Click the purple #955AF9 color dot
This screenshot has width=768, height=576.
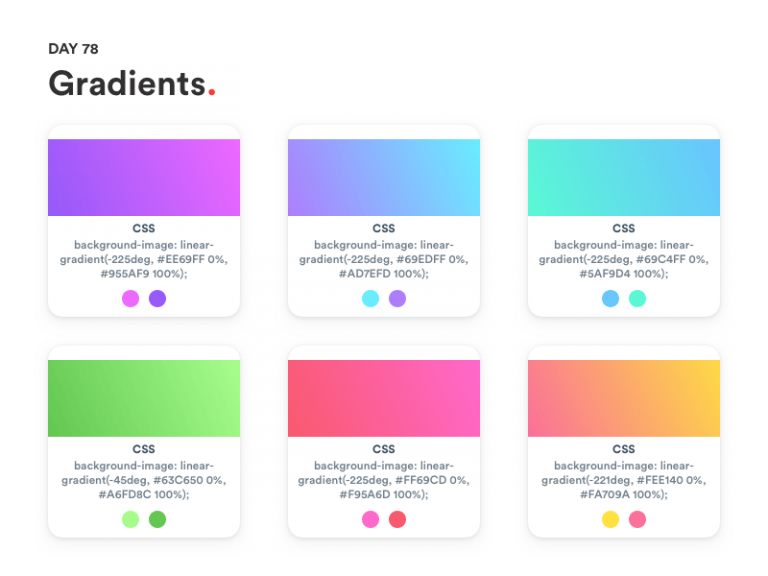[x=157, y=298]
